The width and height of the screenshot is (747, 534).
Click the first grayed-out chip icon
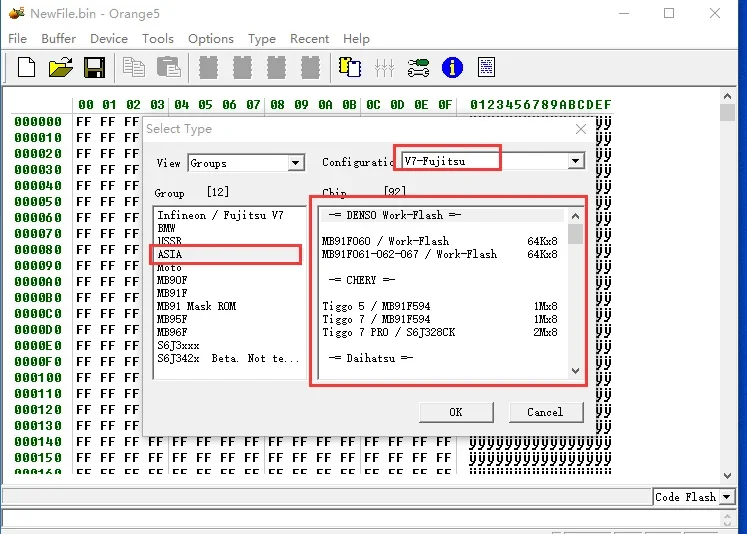tap(208, 67)
